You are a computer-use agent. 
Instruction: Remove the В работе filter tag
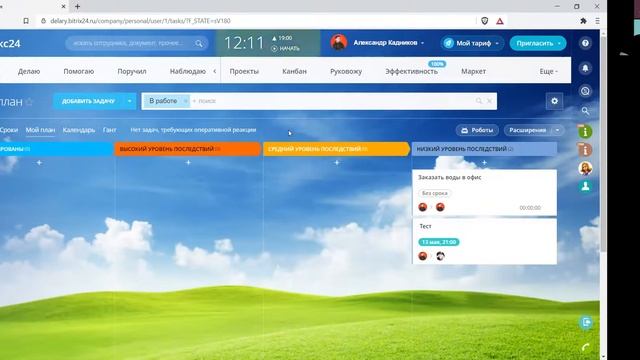[185, 101]
